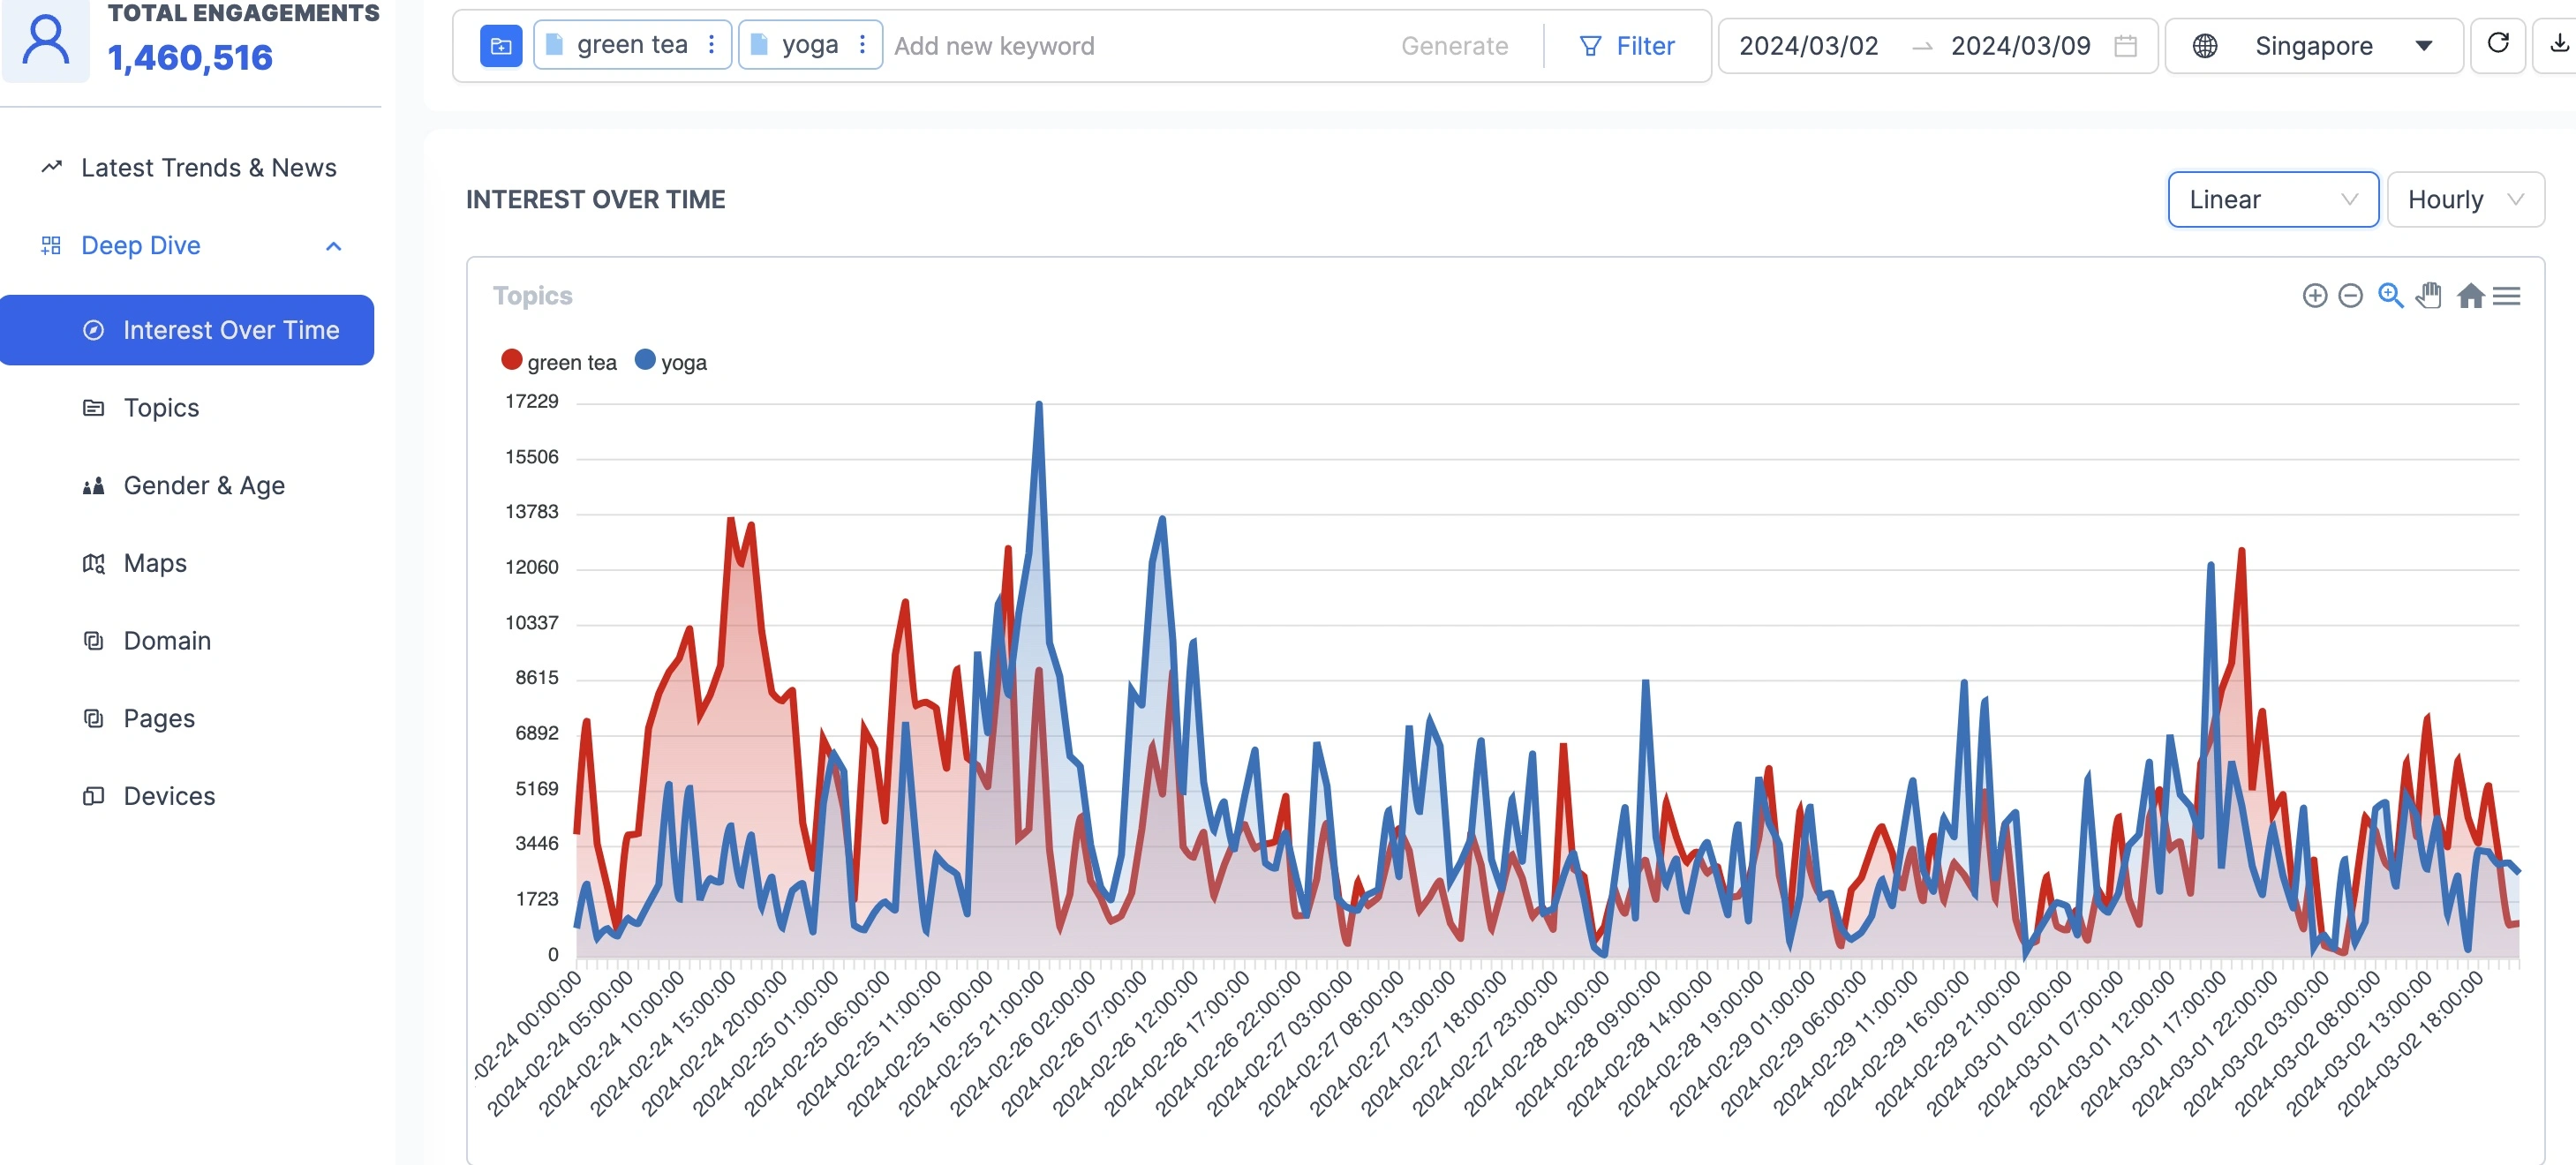The width and height of the screenshot is (2576, 1165).
Task: Open Latest Trends & News
Action: 189,167
